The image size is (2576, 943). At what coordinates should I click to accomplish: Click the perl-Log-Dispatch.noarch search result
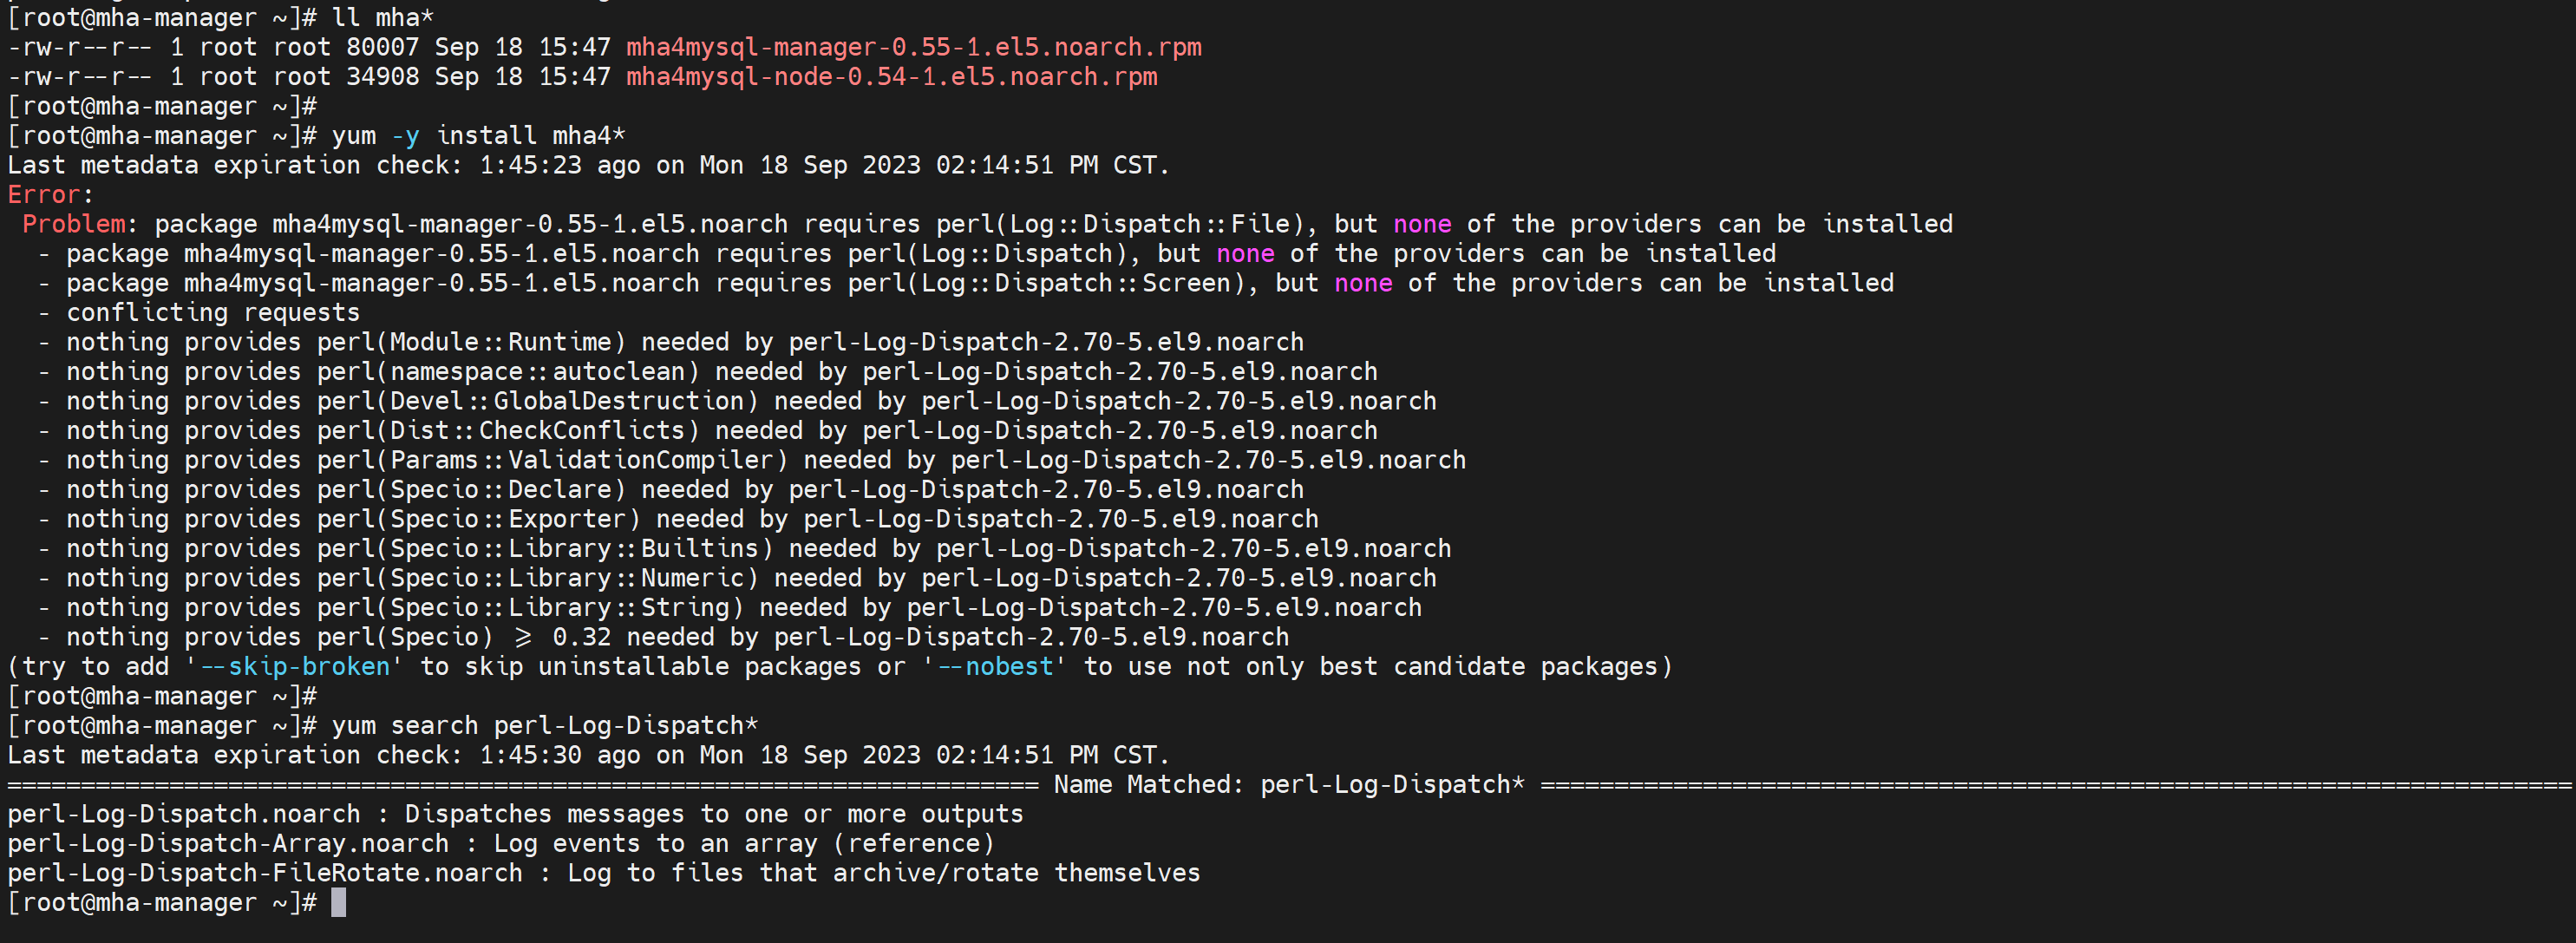(x=183, y=814)
